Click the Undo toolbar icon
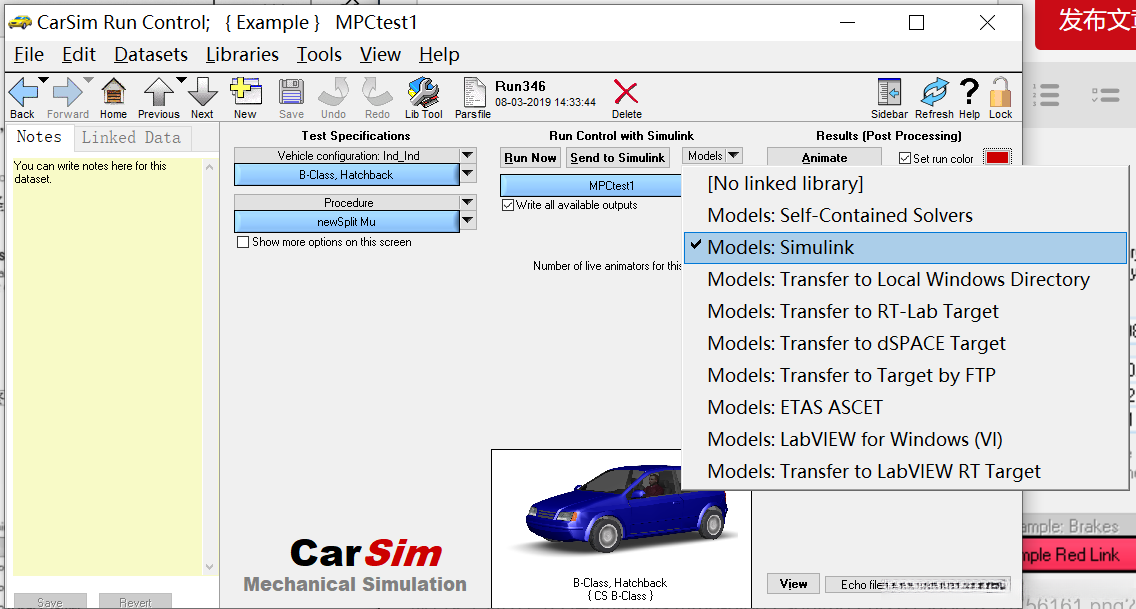 333,92
